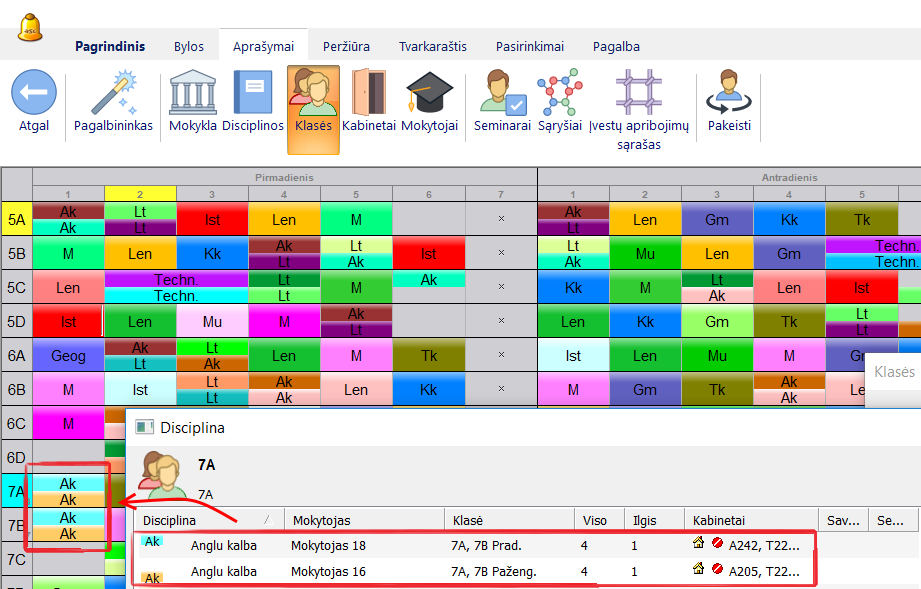Switch to the Pagrindinis tab
Viewport: 921px width, 589px height.
pos(109,46)
